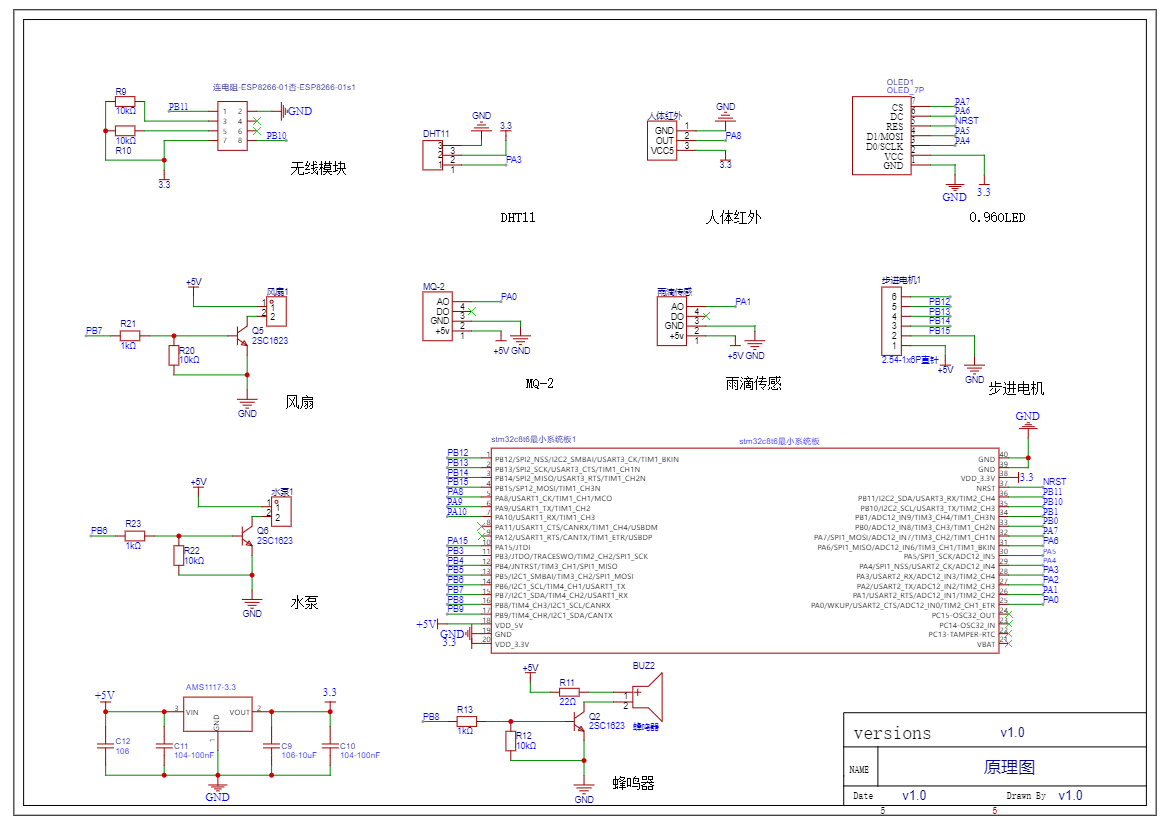Select capacitor C10 104-100nF symbol
The height and width of the screenshot is (825, 1170).
[330, 744]
